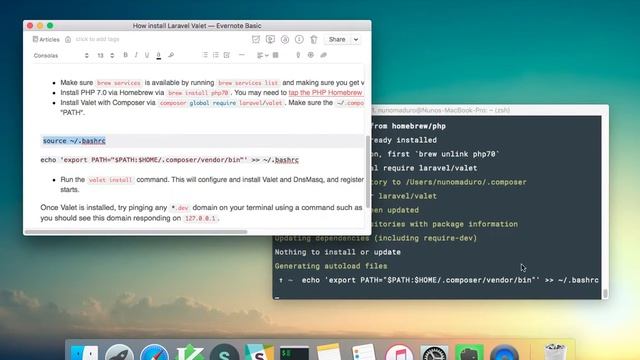Select the highlighter tool

(x=171, y=55)
